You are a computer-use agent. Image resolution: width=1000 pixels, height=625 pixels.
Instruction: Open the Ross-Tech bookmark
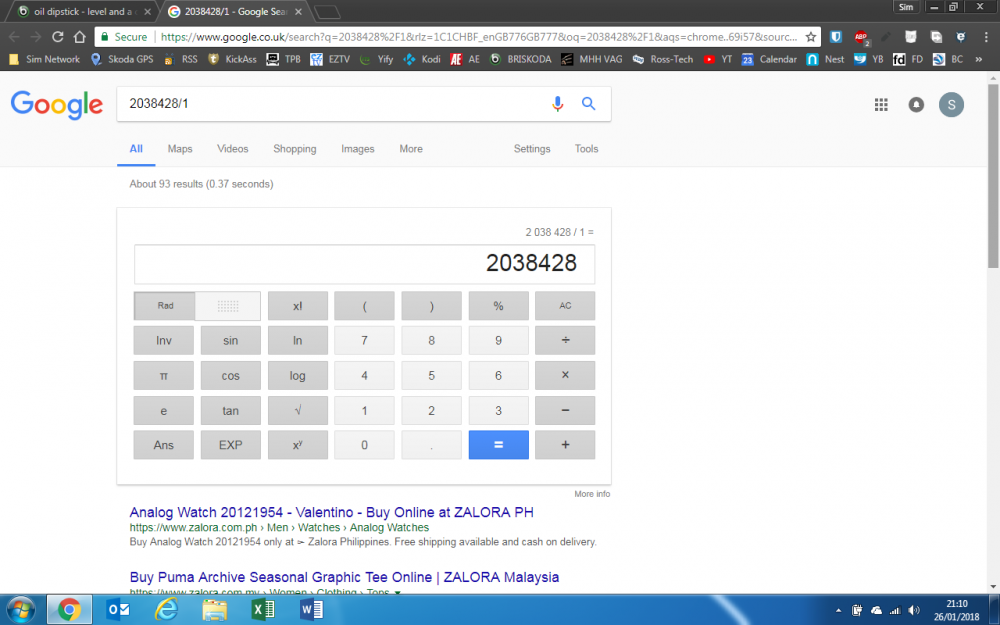point(662,59)
